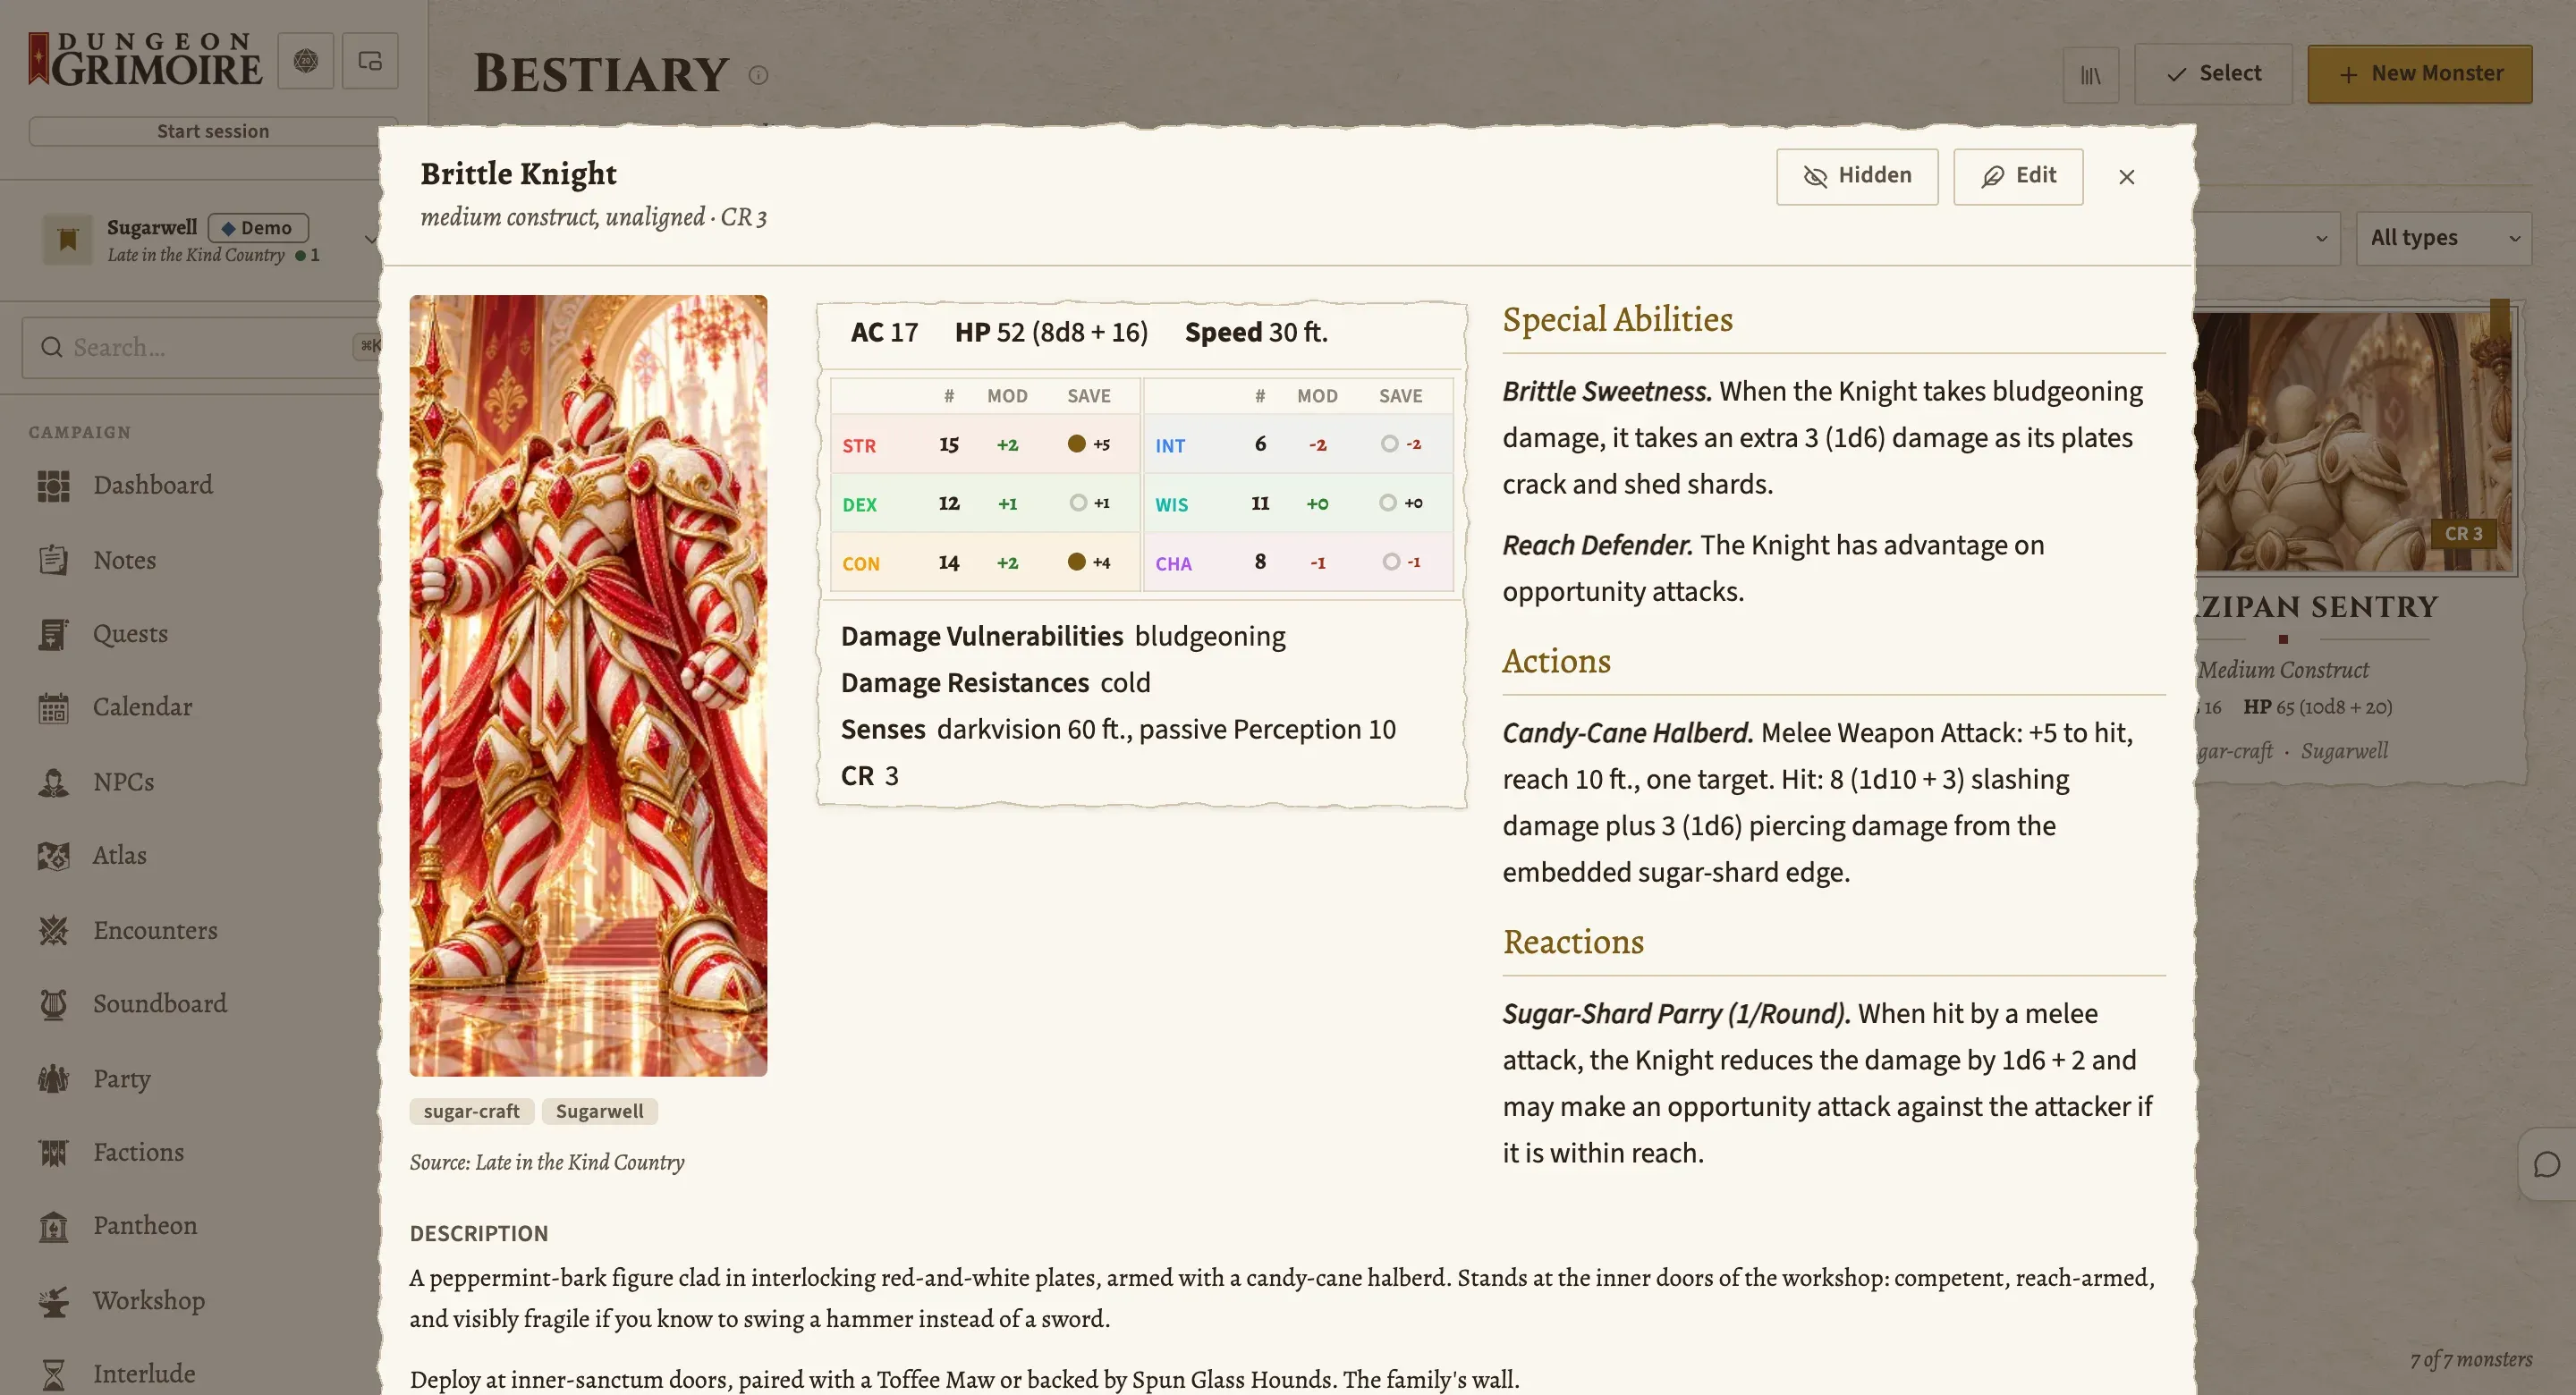Viewport: 2576px width, 1395px height.
Task: Open the NPCs bust icon
Action: click(x=53, y=782)
